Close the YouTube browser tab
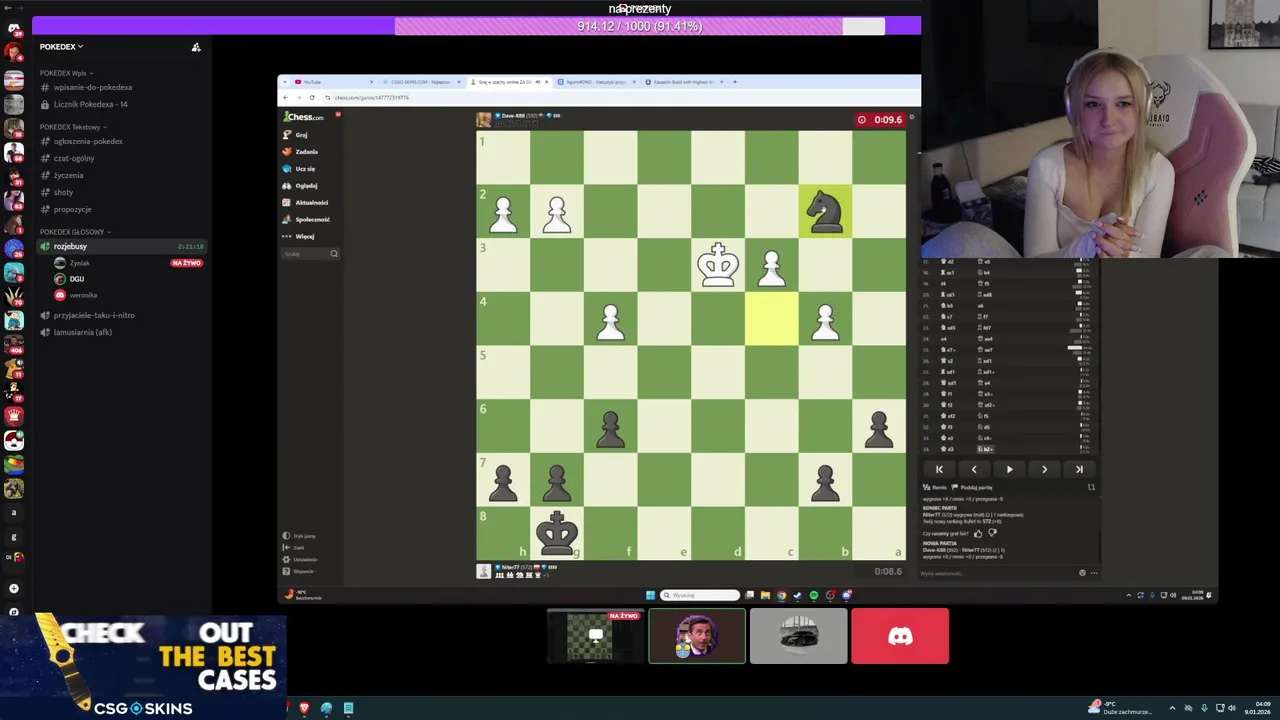Screen dimensions: 1280x720 pyautogui.click(x=372, y=82)
